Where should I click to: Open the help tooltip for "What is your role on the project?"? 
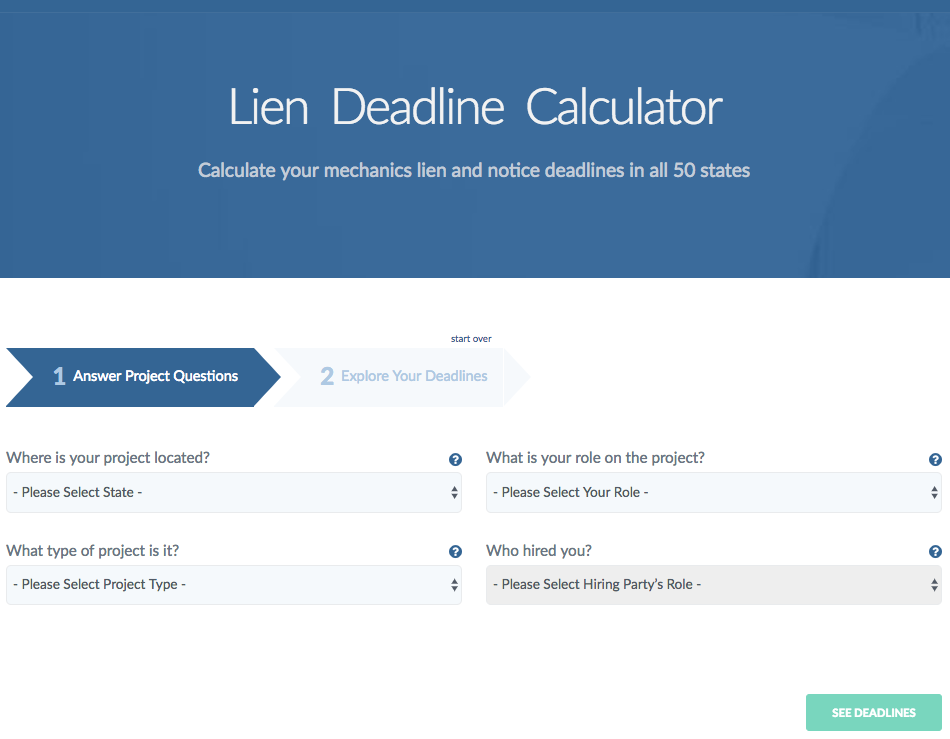pyautogui.click(x=935, y=459)
